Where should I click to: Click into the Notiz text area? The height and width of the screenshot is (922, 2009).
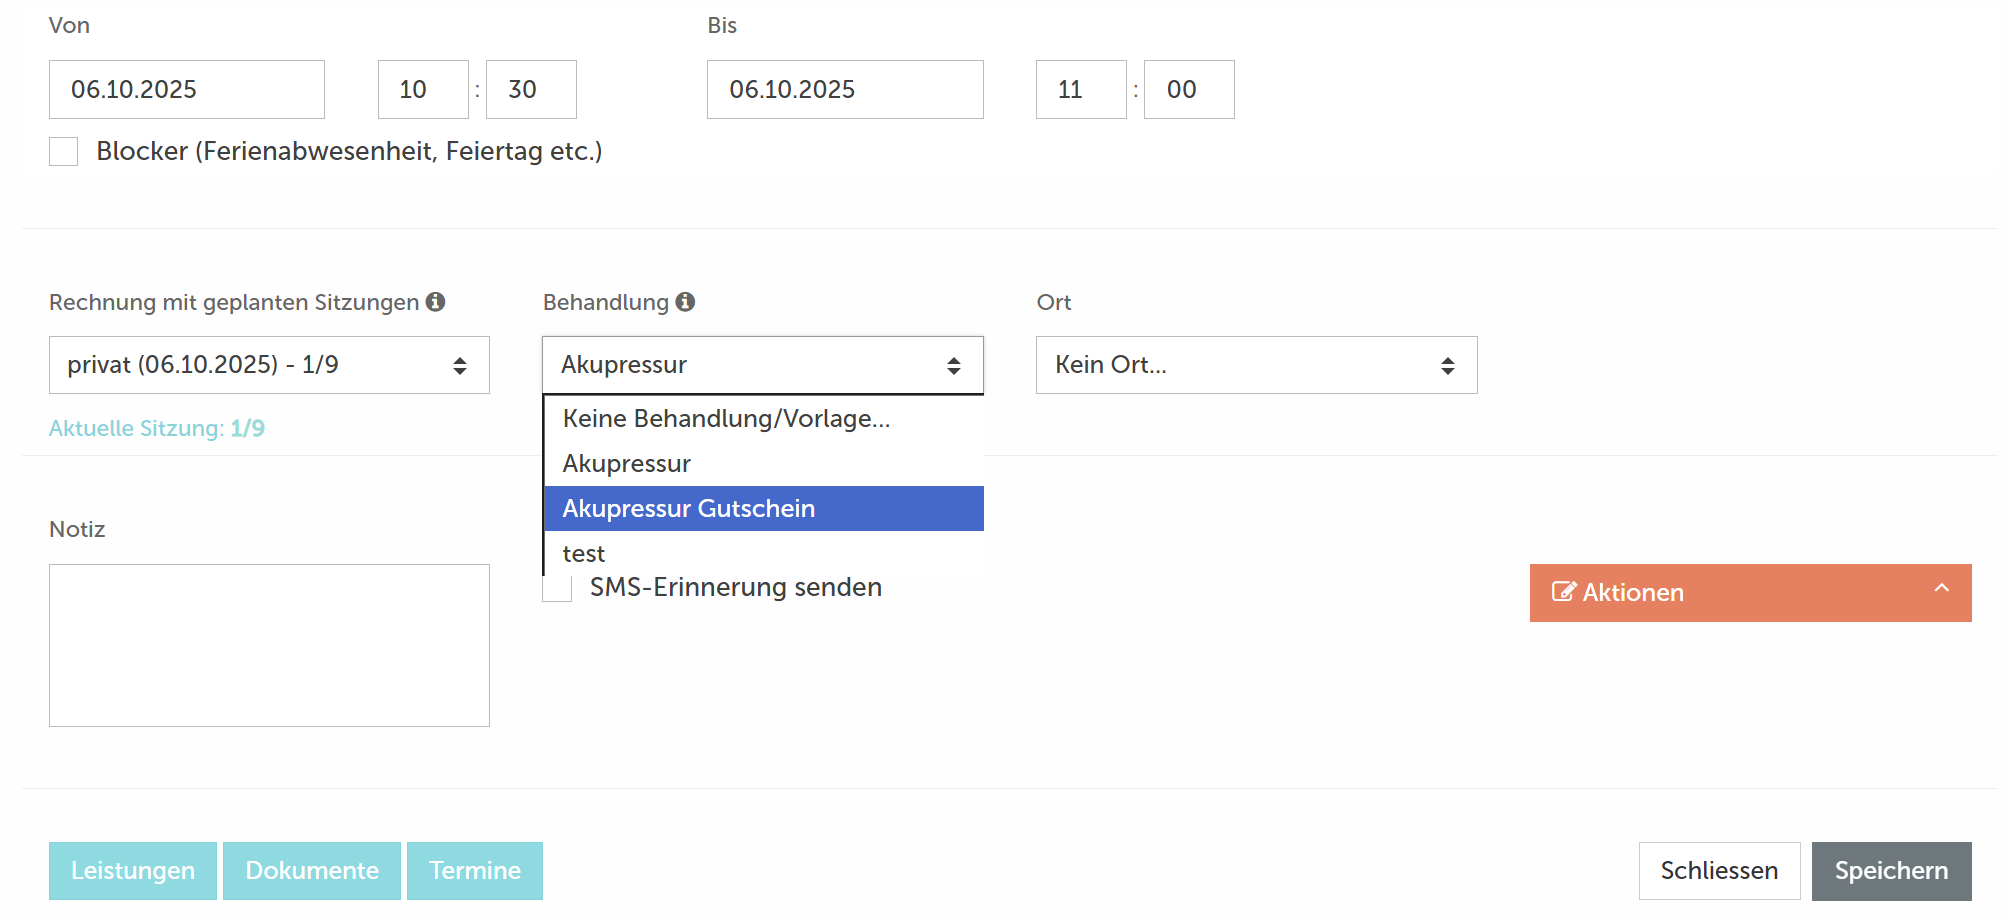(x=269, y=645)
